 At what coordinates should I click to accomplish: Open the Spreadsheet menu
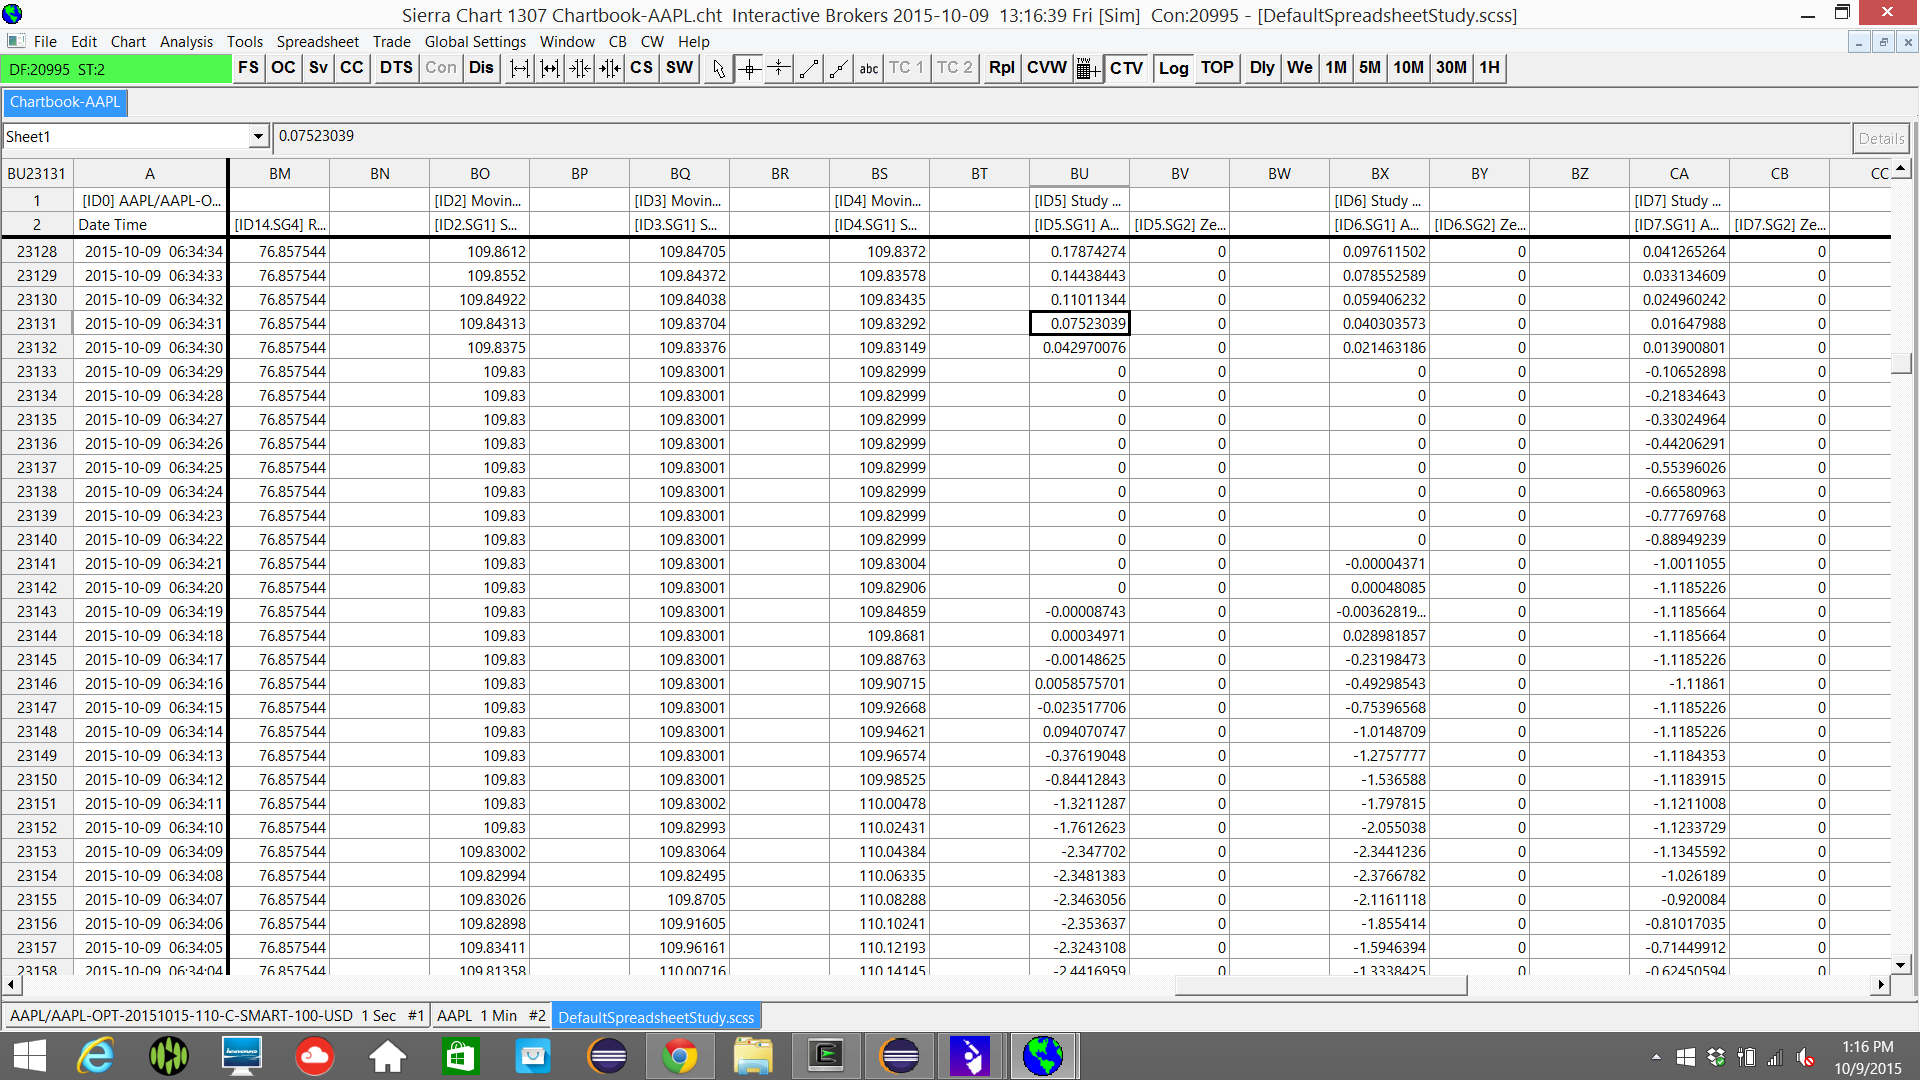click(x=317, y=42)
